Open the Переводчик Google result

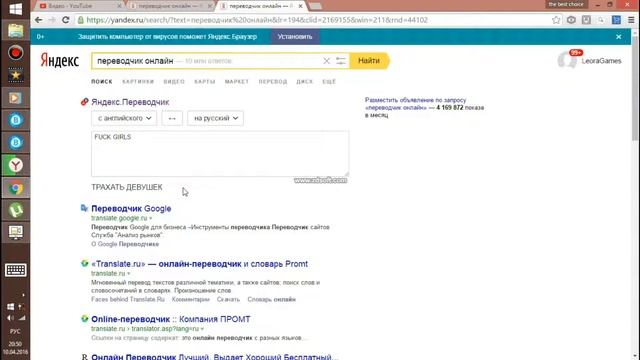click(131, 209)
